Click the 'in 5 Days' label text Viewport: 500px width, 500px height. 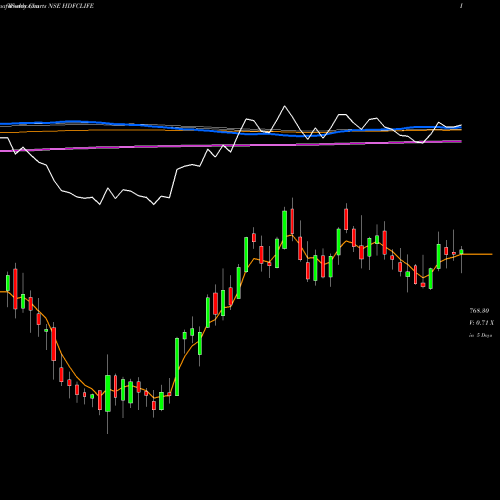[481, 335]
